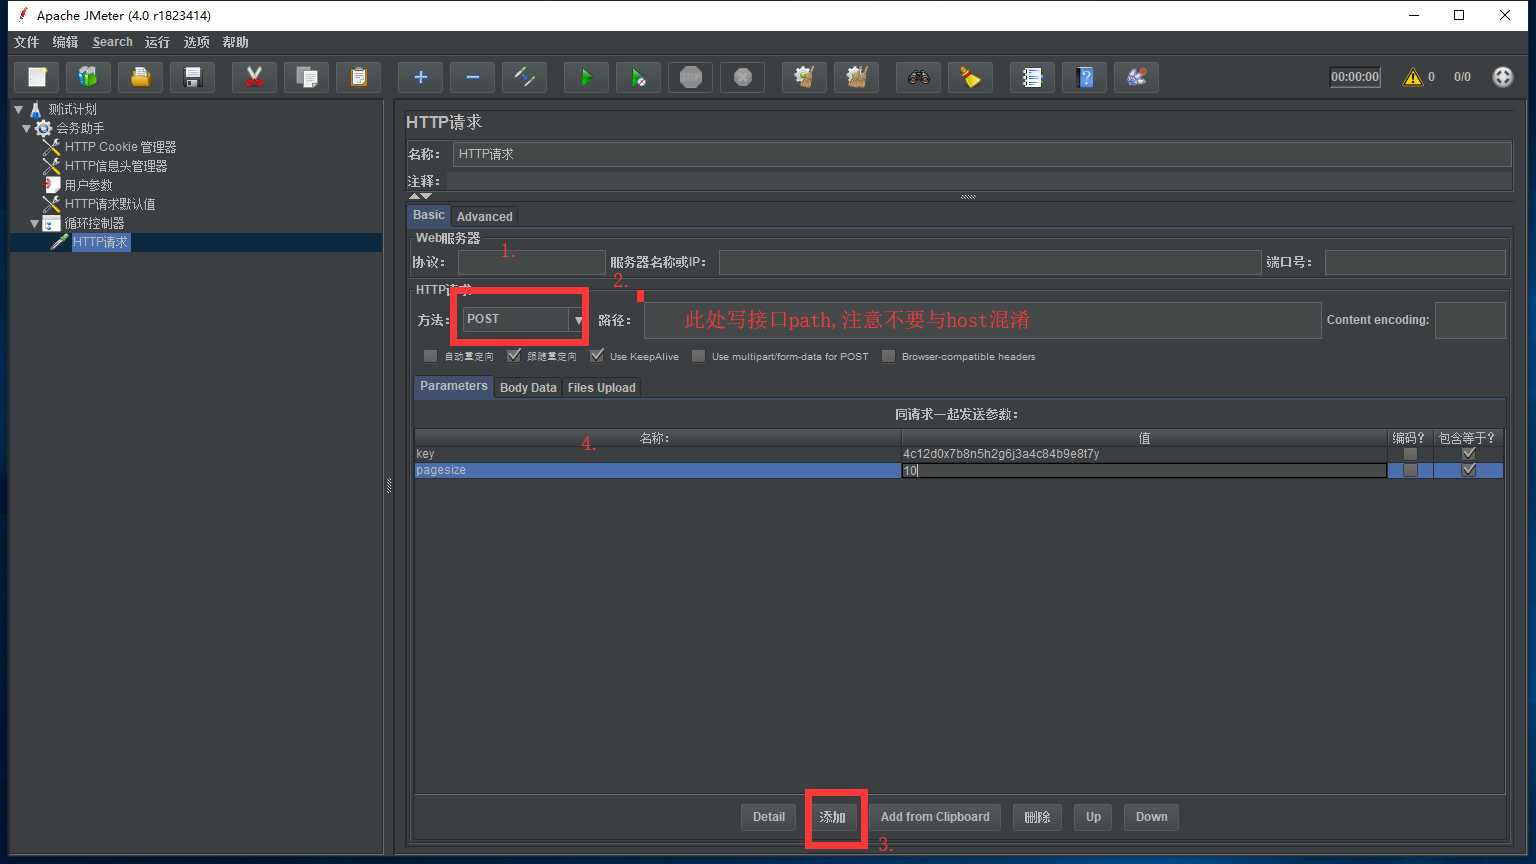Clear all results with double-broom icon
Image resolution: width=1536 pixels, height=864 pixels.
click(856, 77)
